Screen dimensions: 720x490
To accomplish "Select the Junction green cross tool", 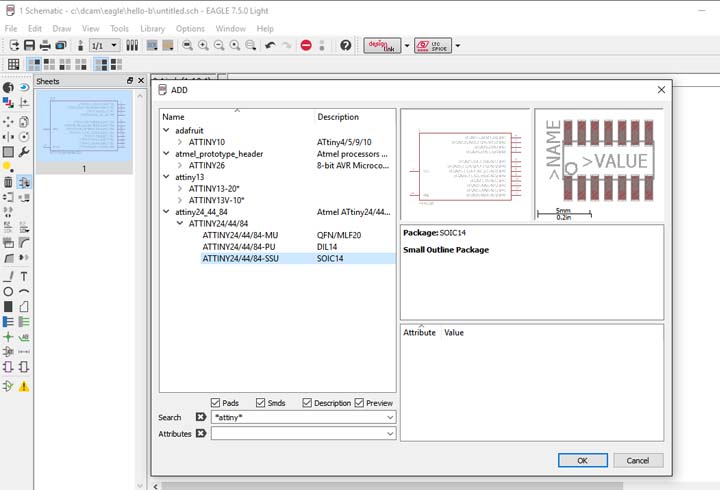I will (x=8, y=337).
